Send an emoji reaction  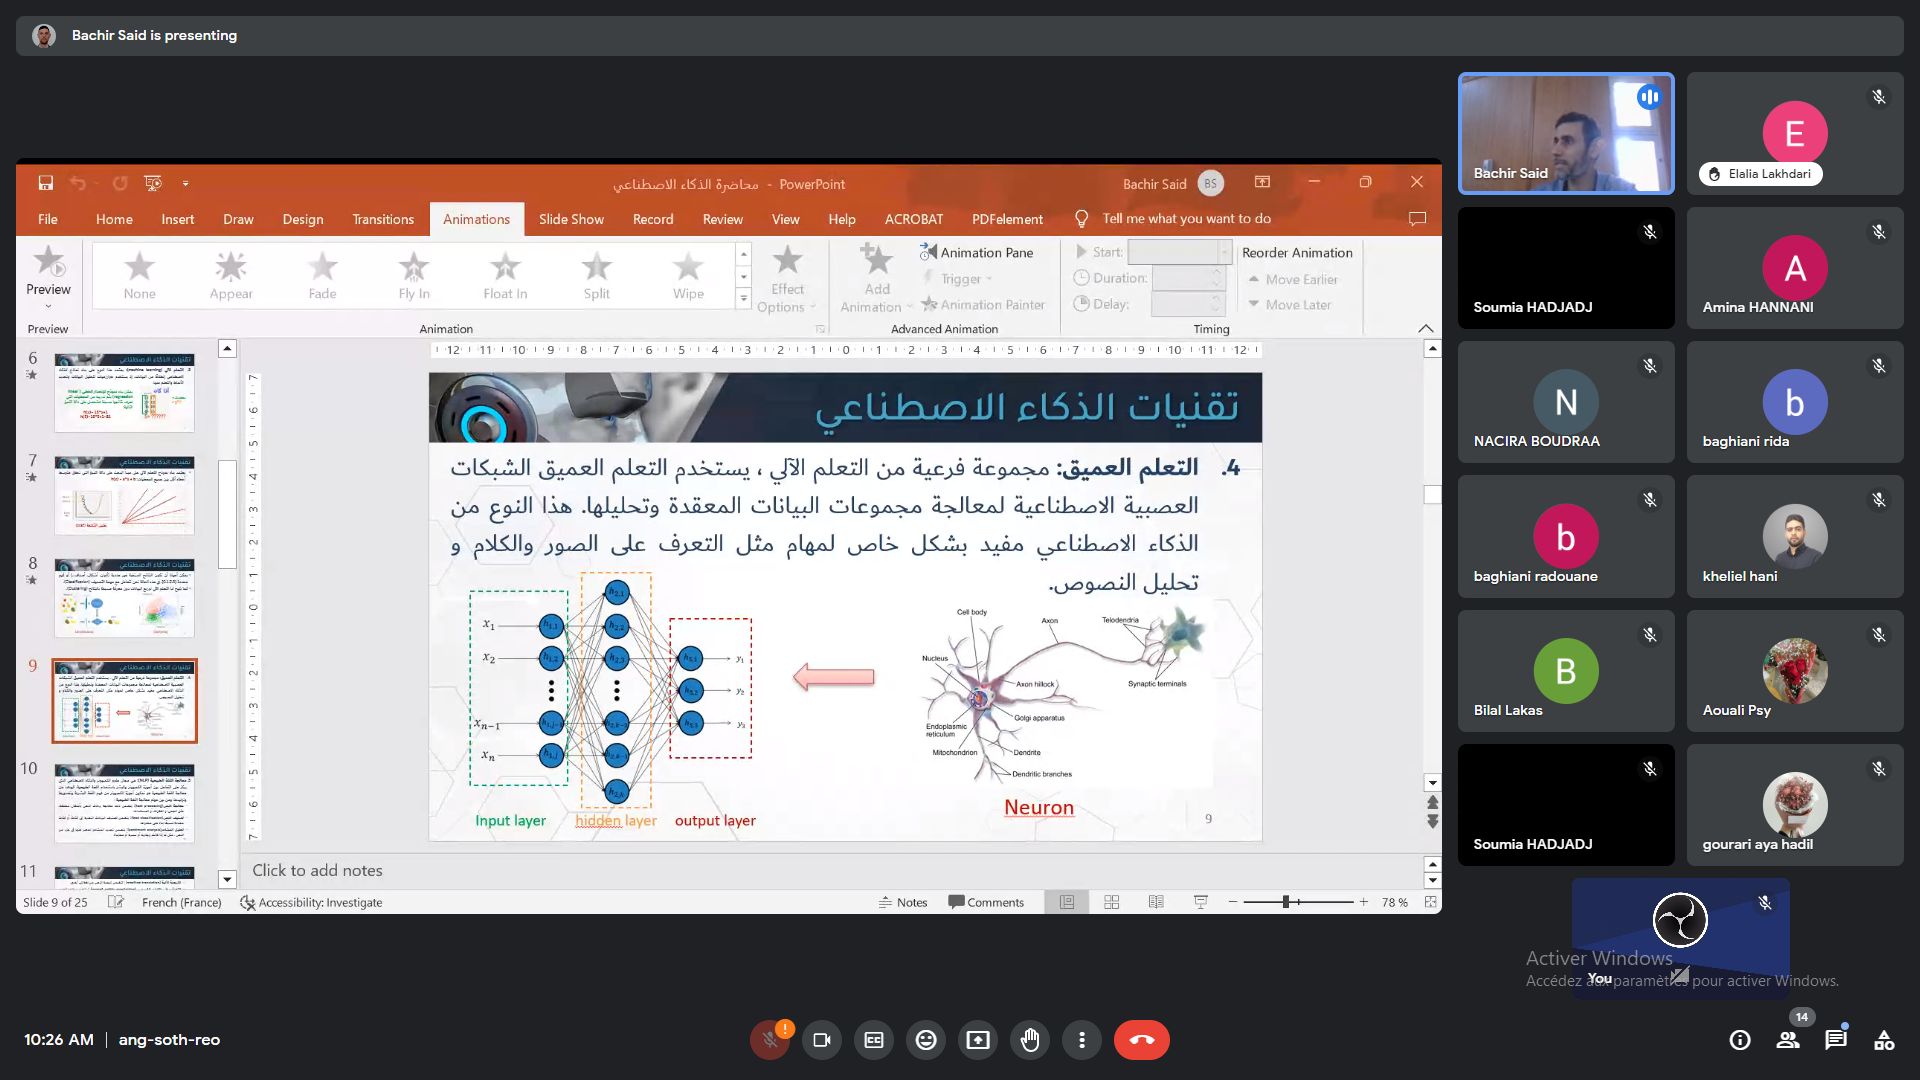[x=926, y=1040]
